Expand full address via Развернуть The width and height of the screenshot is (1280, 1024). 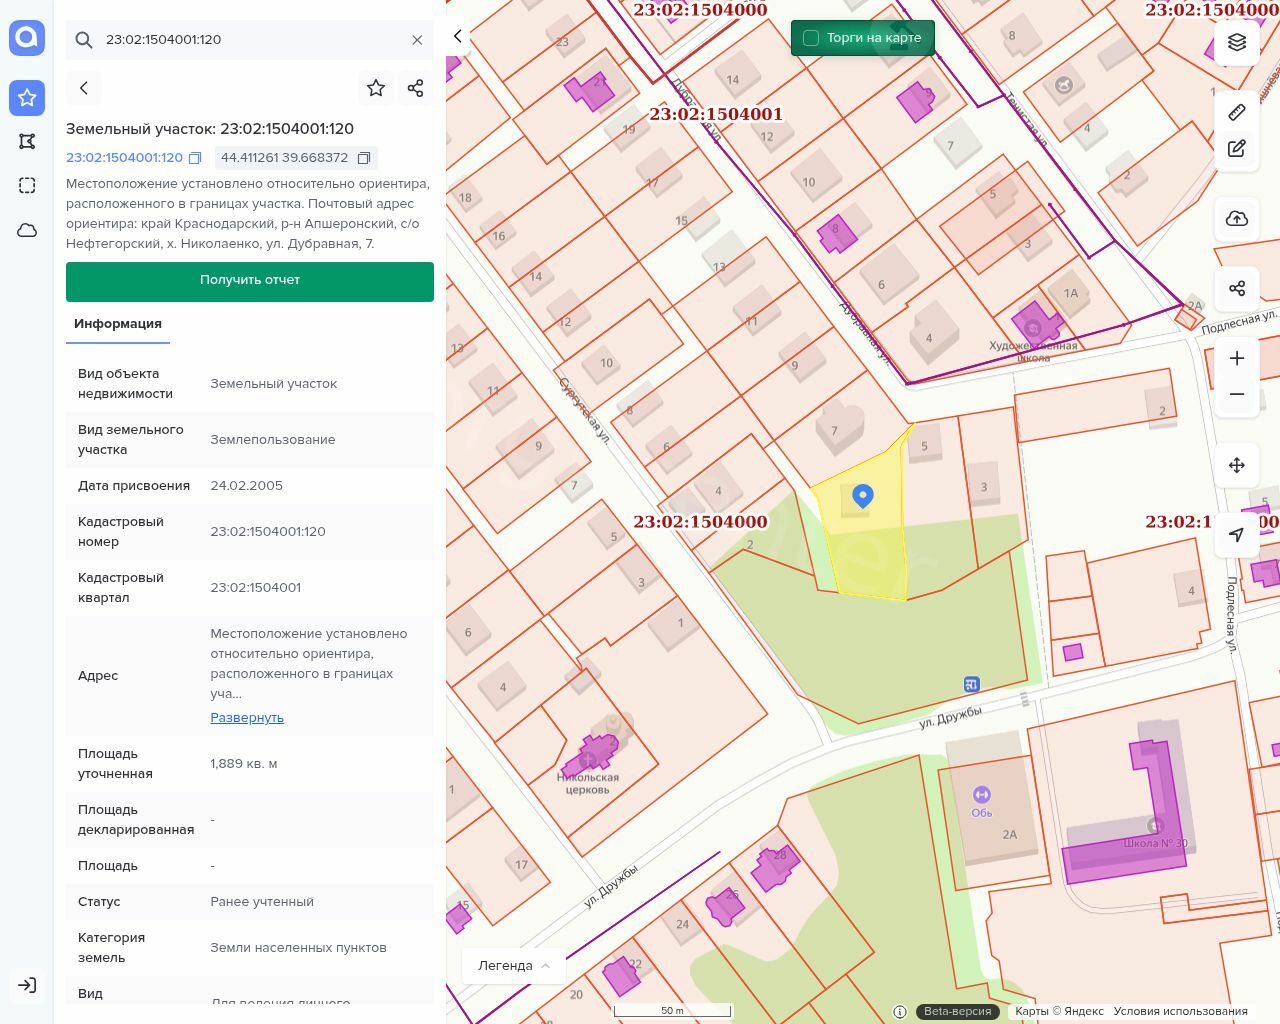[x=247, y=717]
